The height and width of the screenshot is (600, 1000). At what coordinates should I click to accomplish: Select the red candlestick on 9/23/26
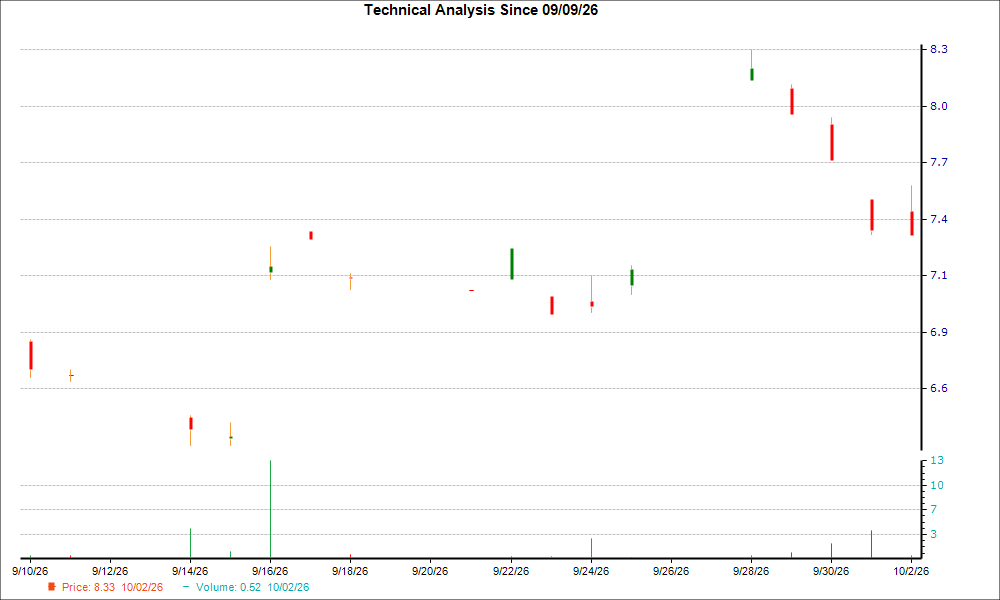552,305
